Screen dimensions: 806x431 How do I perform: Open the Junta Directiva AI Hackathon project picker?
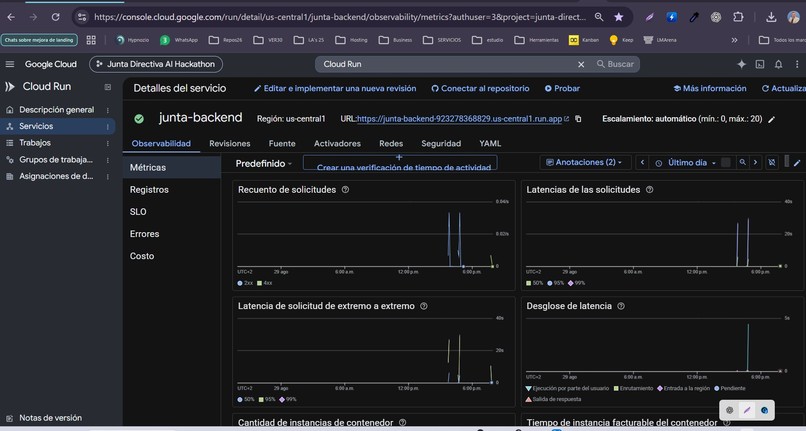pos(156,64)
